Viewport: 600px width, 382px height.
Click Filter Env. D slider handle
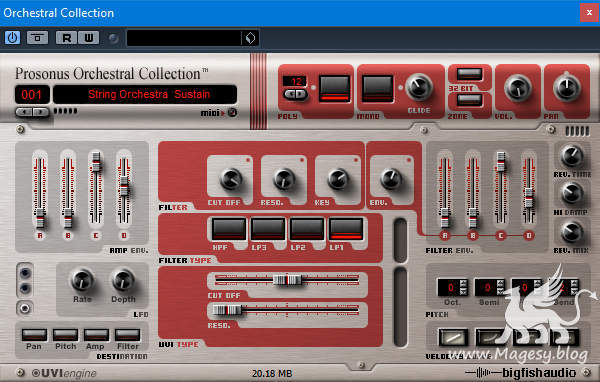529,198
